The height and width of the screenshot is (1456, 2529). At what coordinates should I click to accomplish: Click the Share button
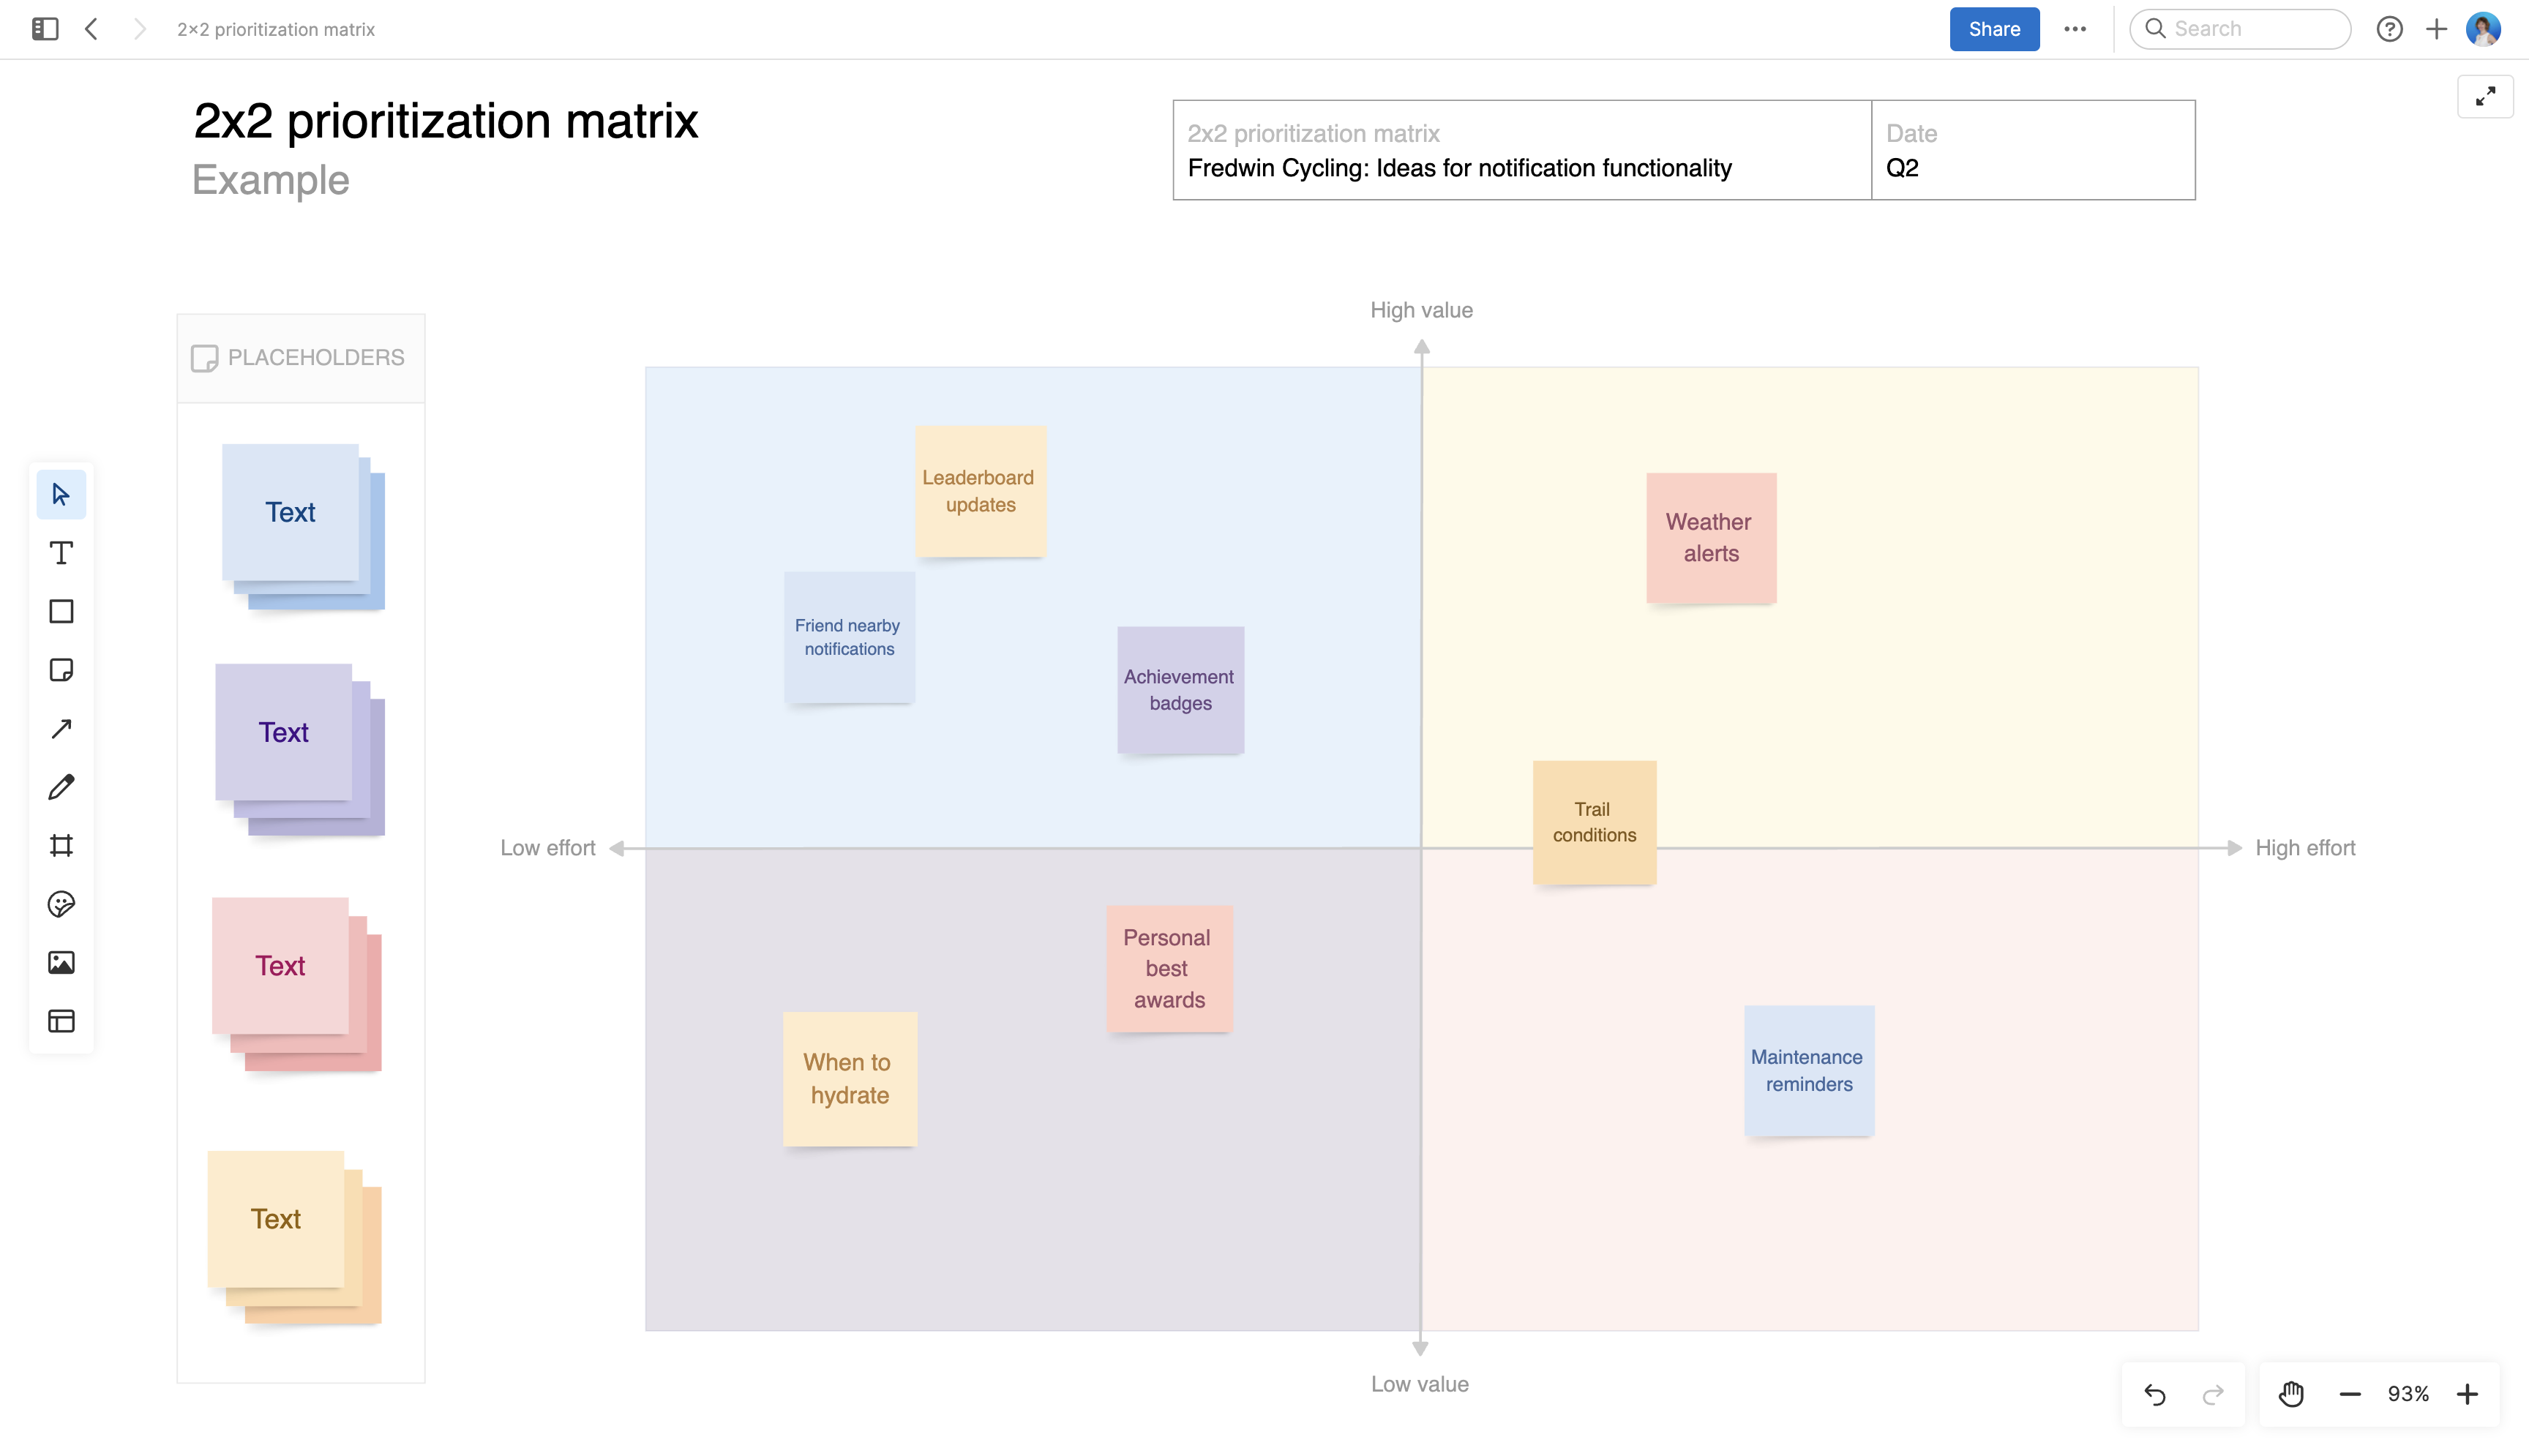[x=1993, y=29]
